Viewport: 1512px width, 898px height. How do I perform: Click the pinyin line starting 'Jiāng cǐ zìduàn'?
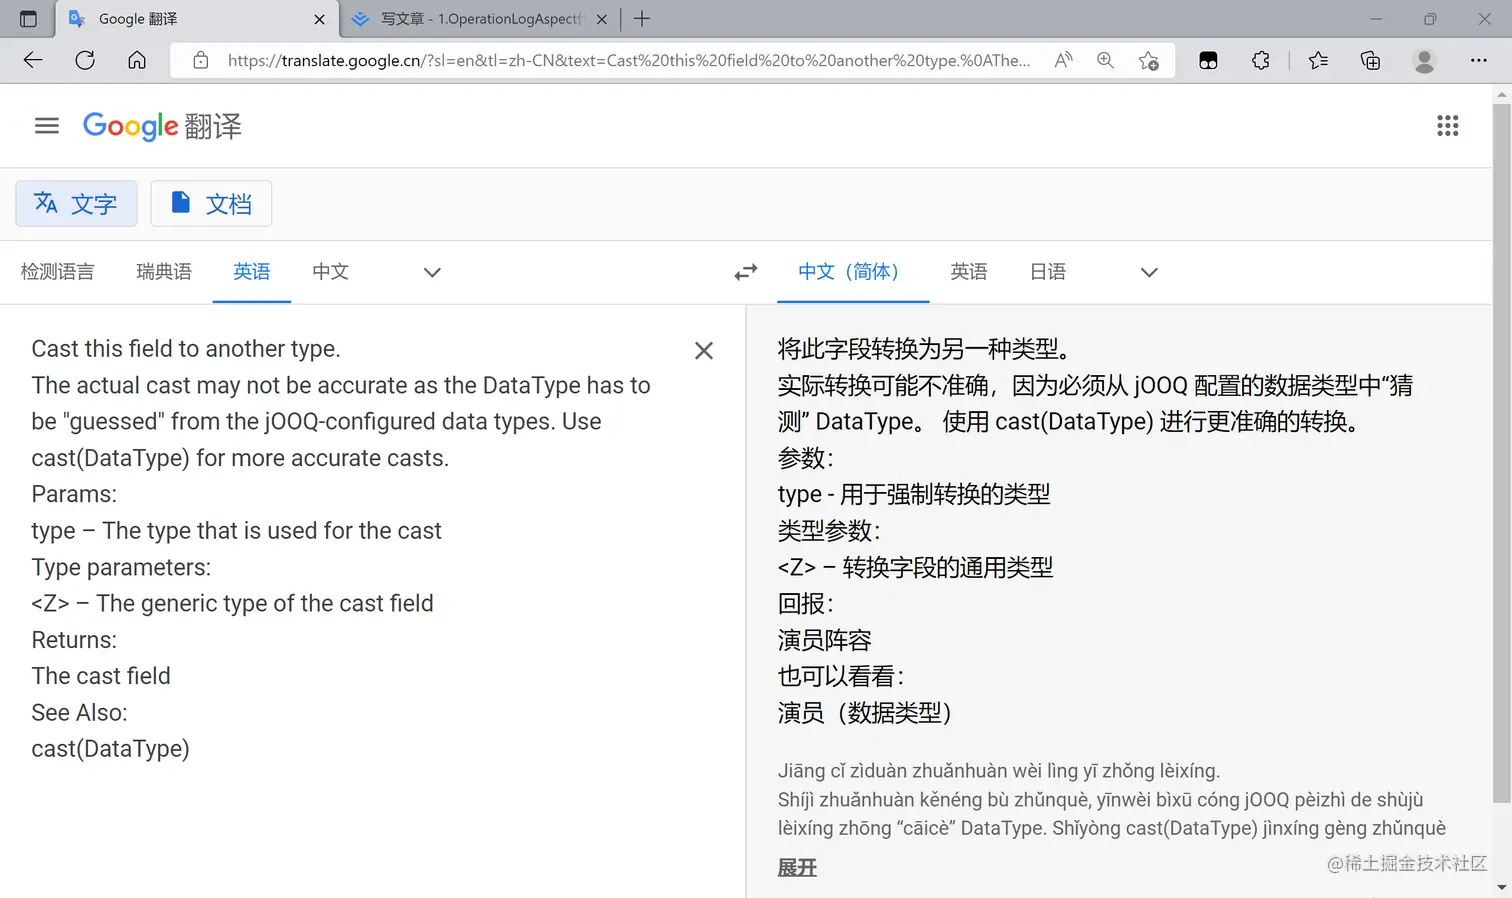999,771
